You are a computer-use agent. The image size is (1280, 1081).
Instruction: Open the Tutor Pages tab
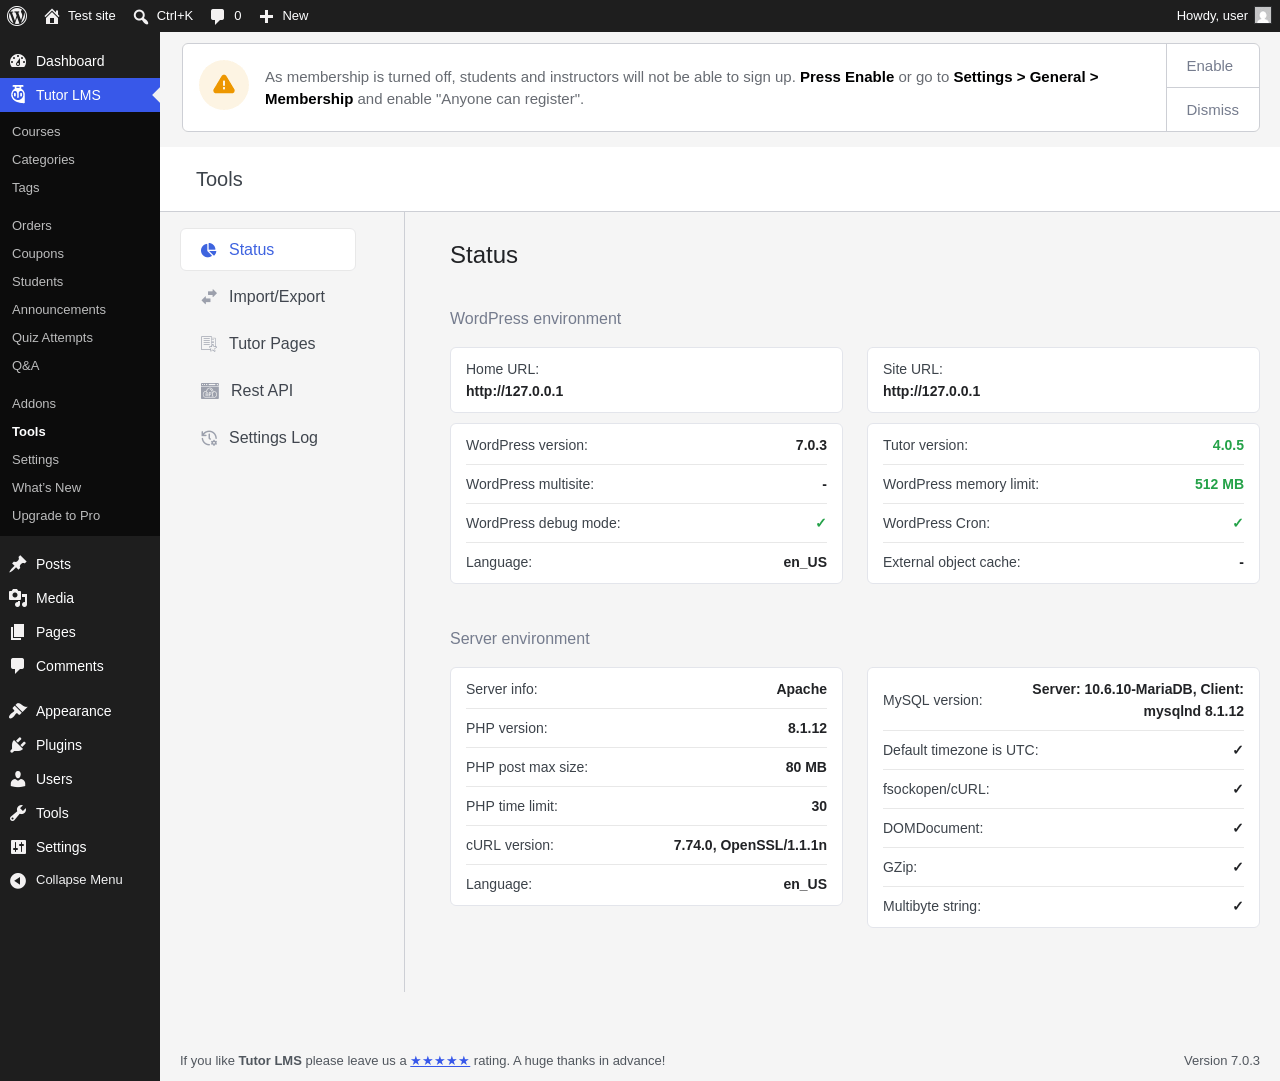click(268, 344)
